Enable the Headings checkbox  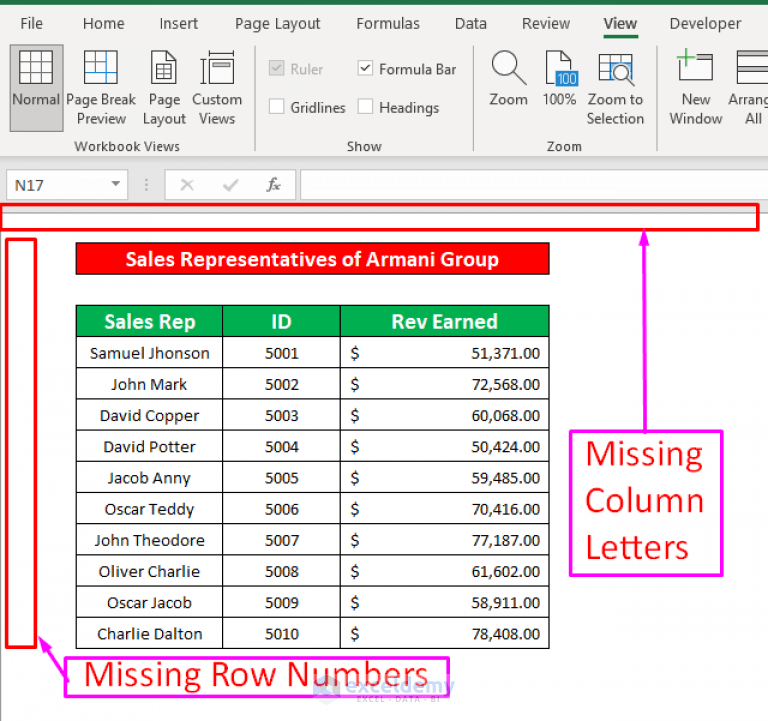point(365,106)
